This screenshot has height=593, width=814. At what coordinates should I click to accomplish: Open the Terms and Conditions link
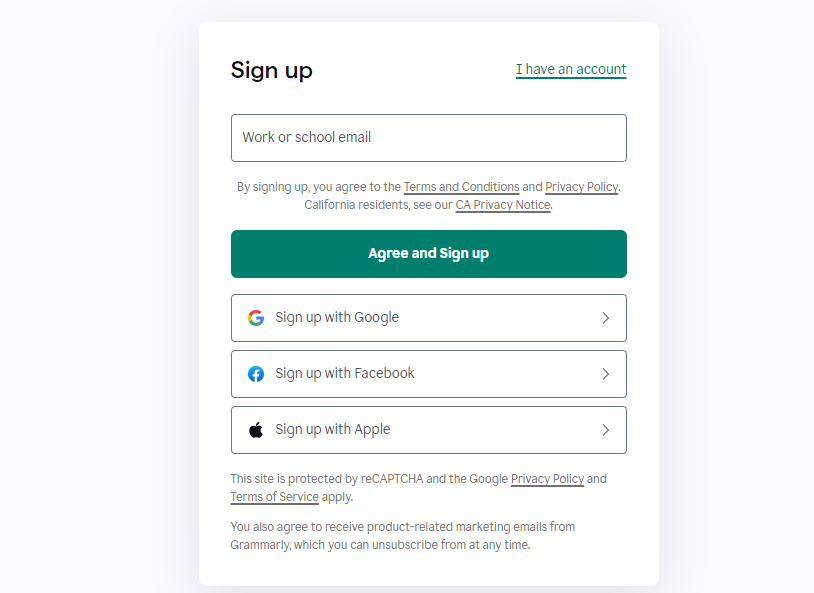[x=462, y=187]
